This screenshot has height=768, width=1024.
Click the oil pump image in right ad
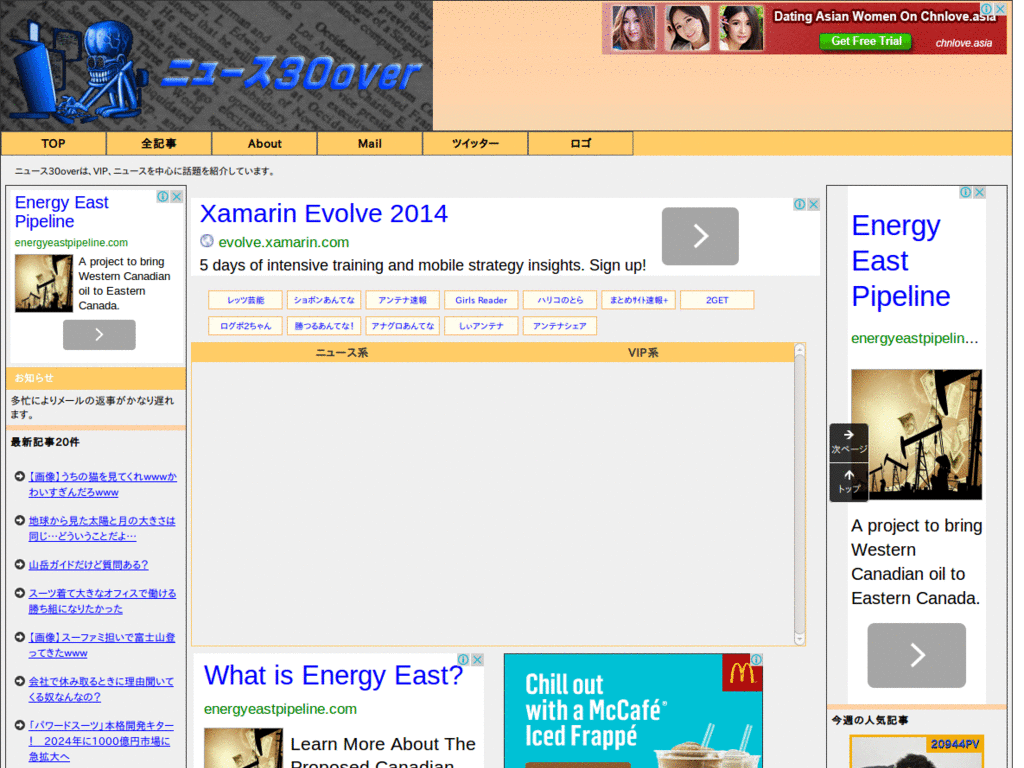point(916,434)
